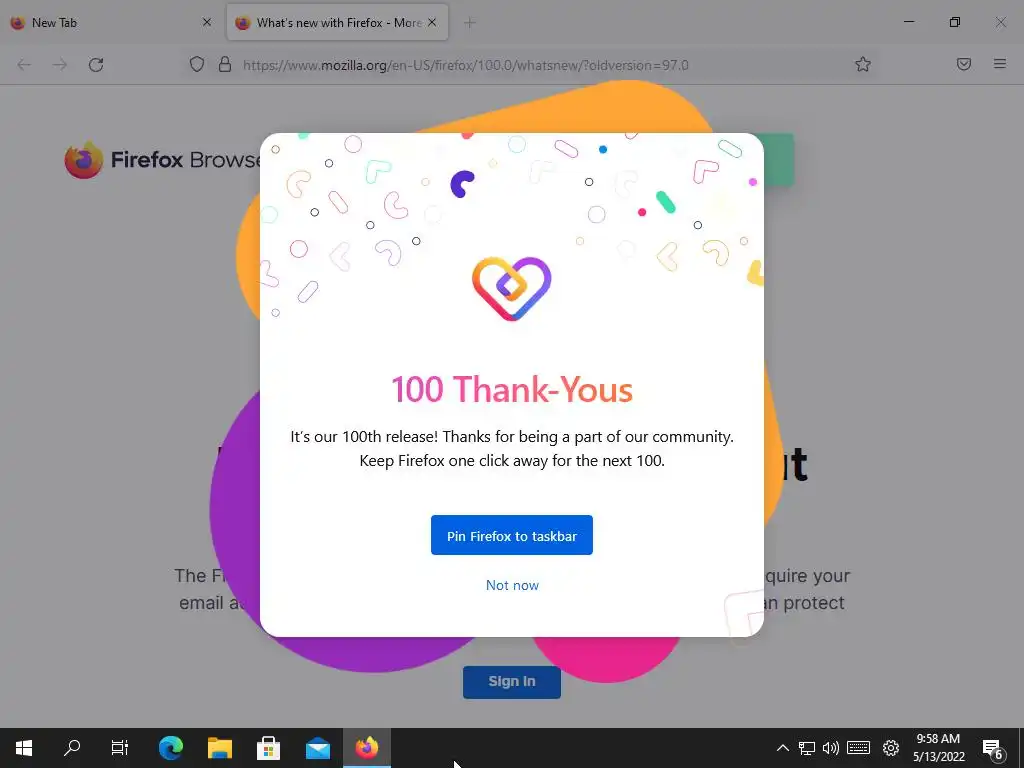Open the Save to Pocket icon

(x=963, y=64)
